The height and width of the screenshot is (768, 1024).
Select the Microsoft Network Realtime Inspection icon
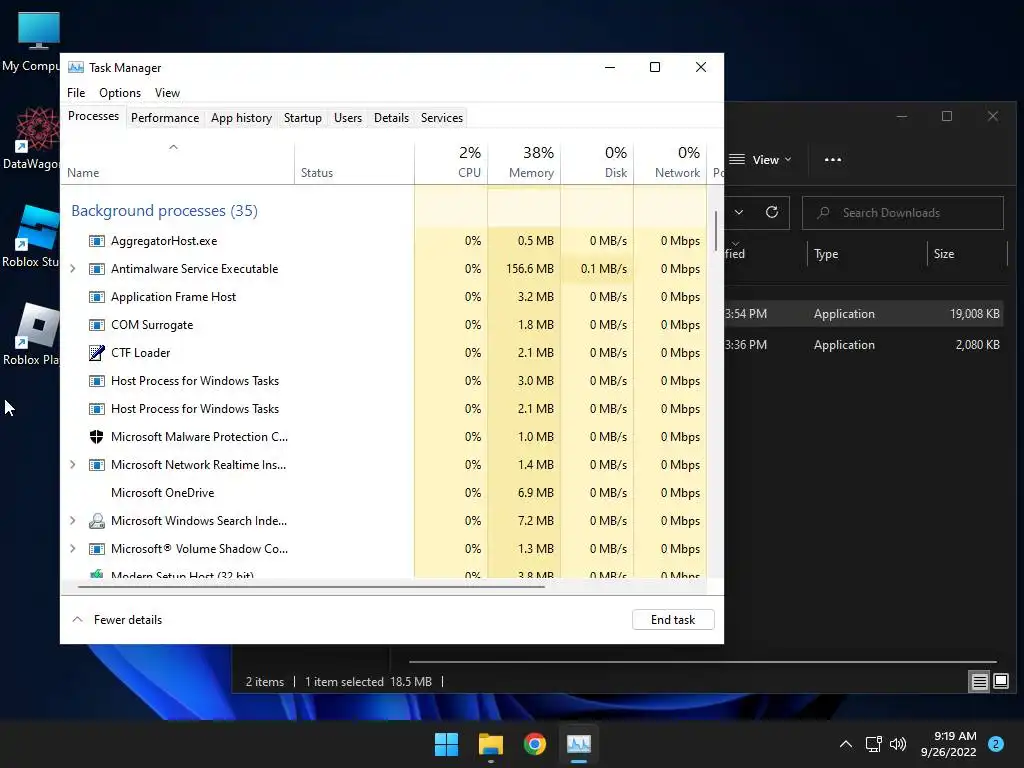click(x=97, y=465)
